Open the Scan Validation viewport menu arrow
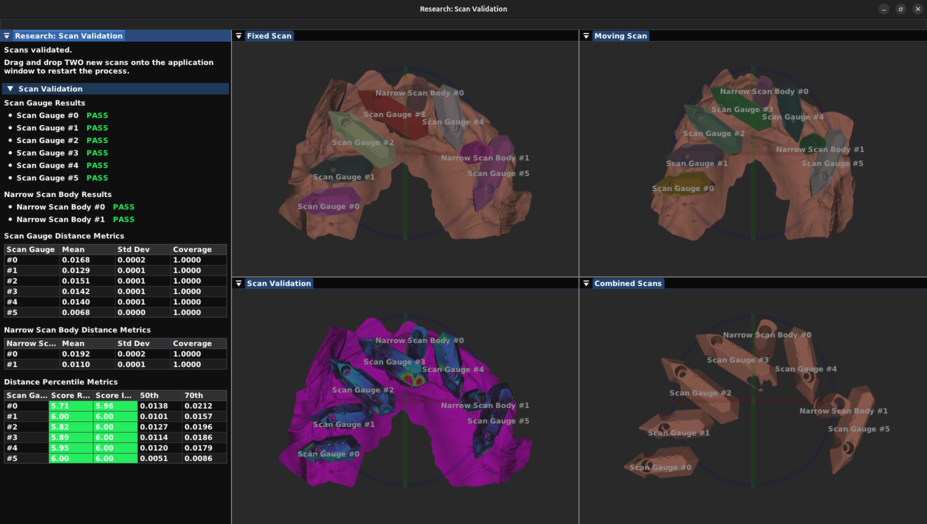Screen dimensions: 927x524 click(239, 284)
